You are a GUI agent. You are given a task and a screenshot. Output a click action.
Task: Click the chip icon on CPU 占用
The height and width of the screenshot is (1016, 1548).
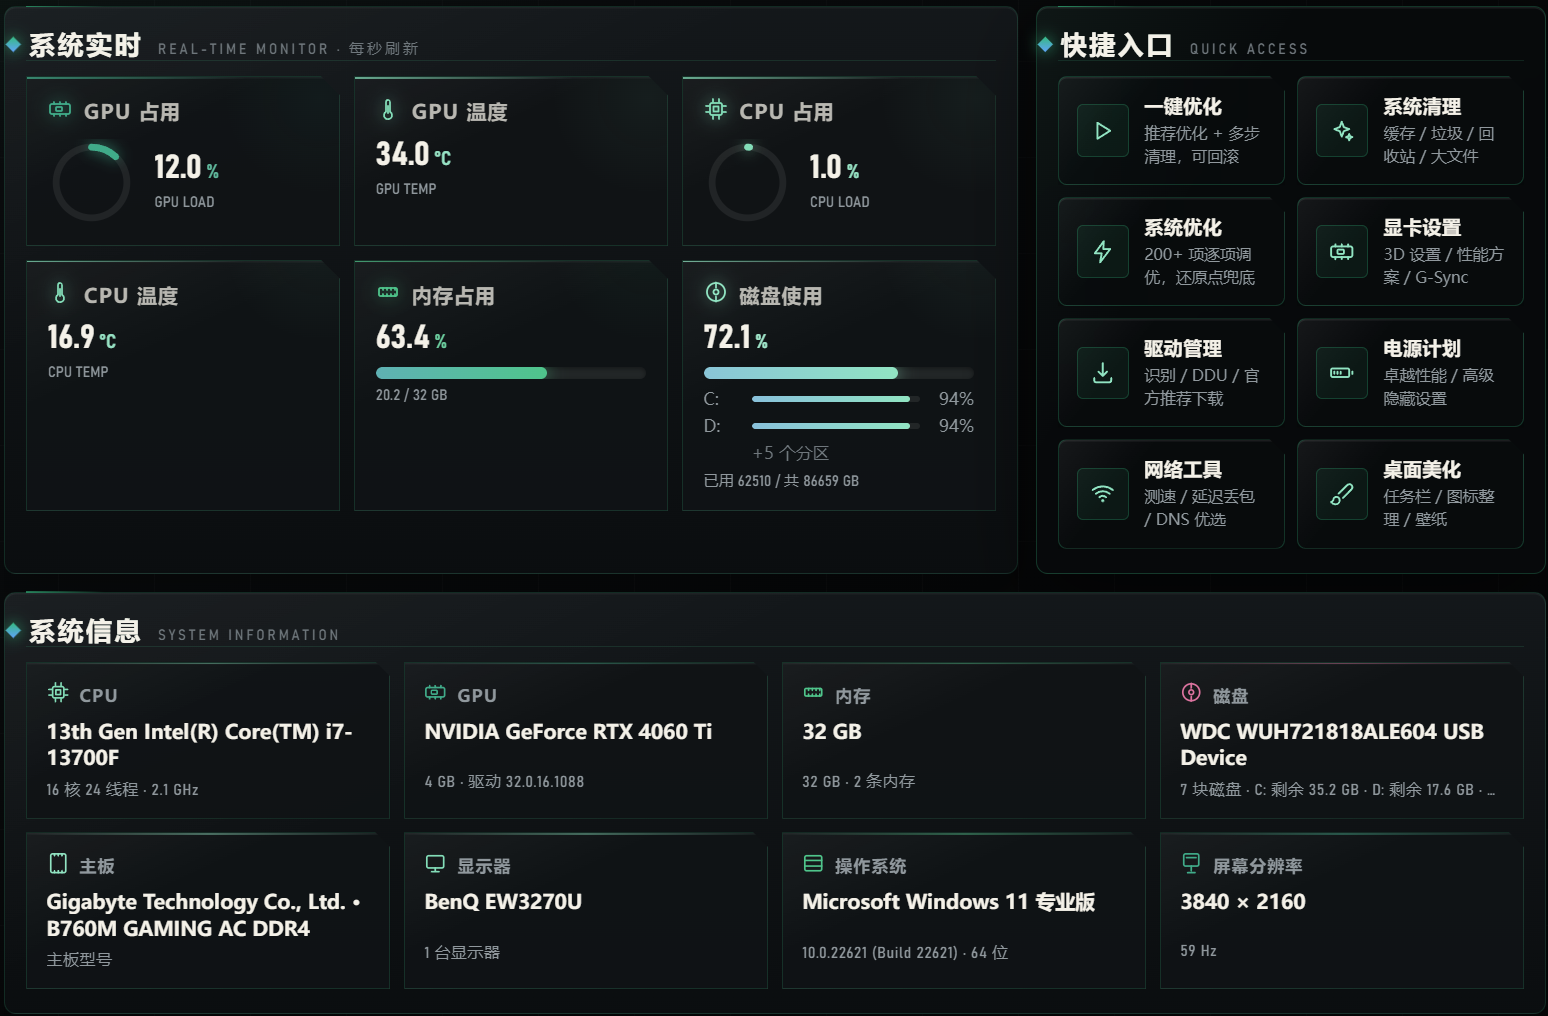pyautogui.click(x=715, y=109)
